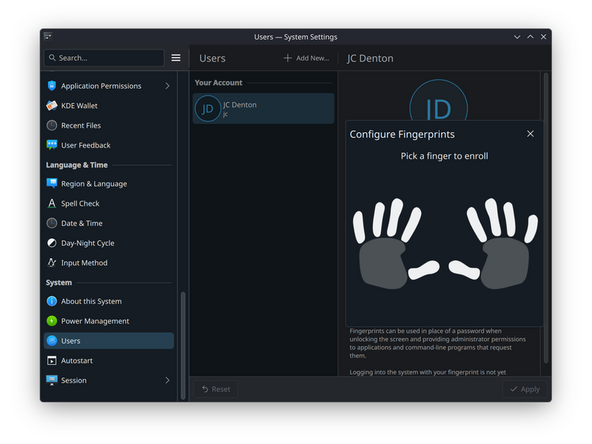Open Date & Time settings
Screen dimensions: 592x444
tap(109, 223)
